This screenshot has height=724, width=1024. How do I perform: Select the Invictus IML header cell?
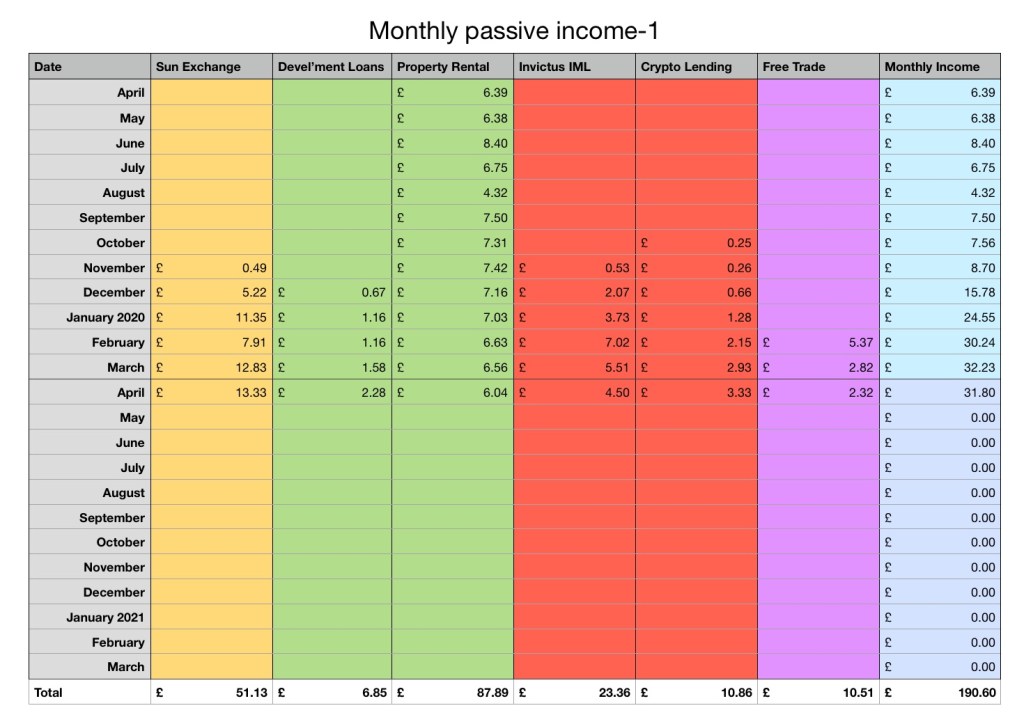pos(574,67)
